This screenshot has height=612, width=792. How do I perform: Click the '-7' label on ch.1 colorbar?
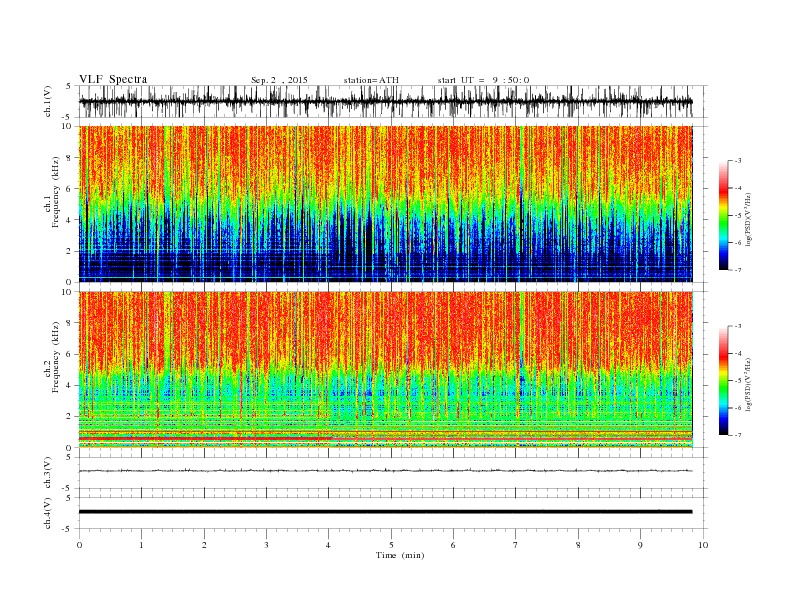point(737,270)
